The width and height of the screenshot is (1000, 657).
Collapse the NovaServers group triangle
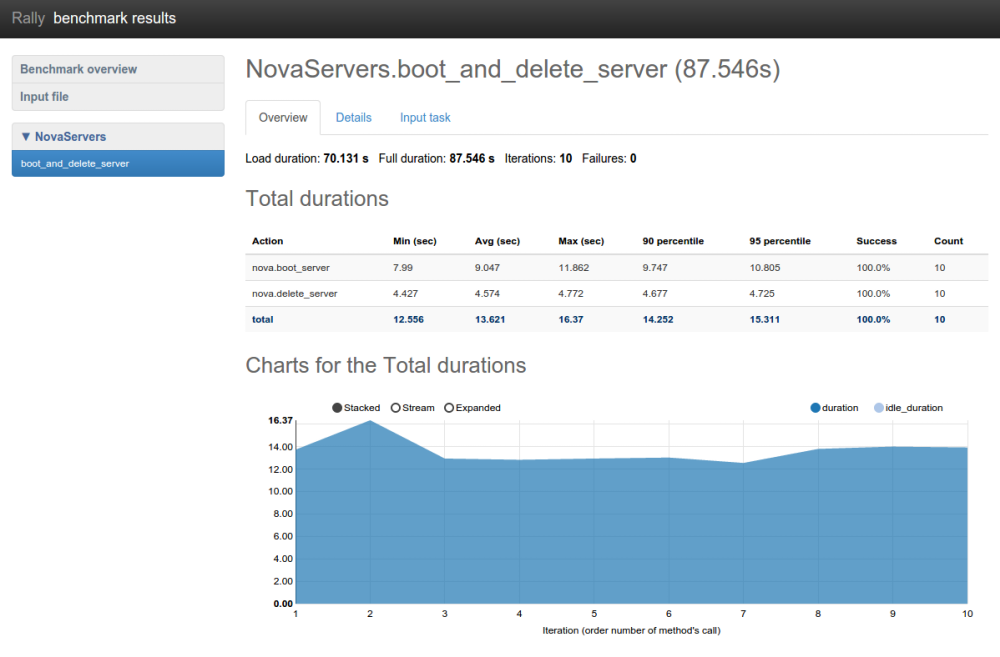point(26,137)
